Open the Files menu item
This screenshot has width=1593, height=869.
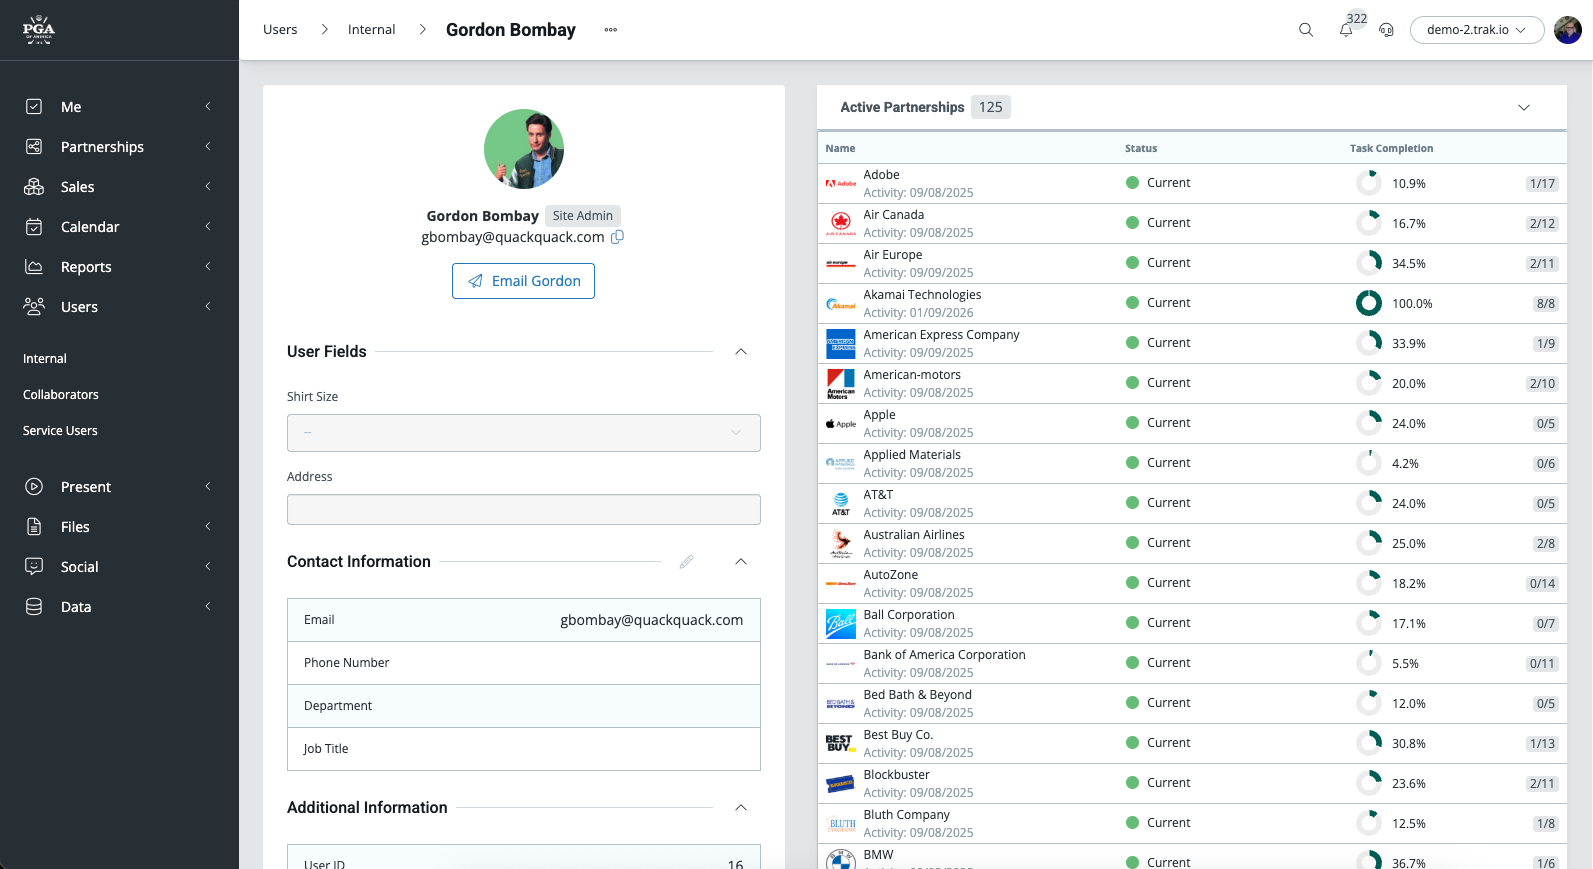point(119,527)
